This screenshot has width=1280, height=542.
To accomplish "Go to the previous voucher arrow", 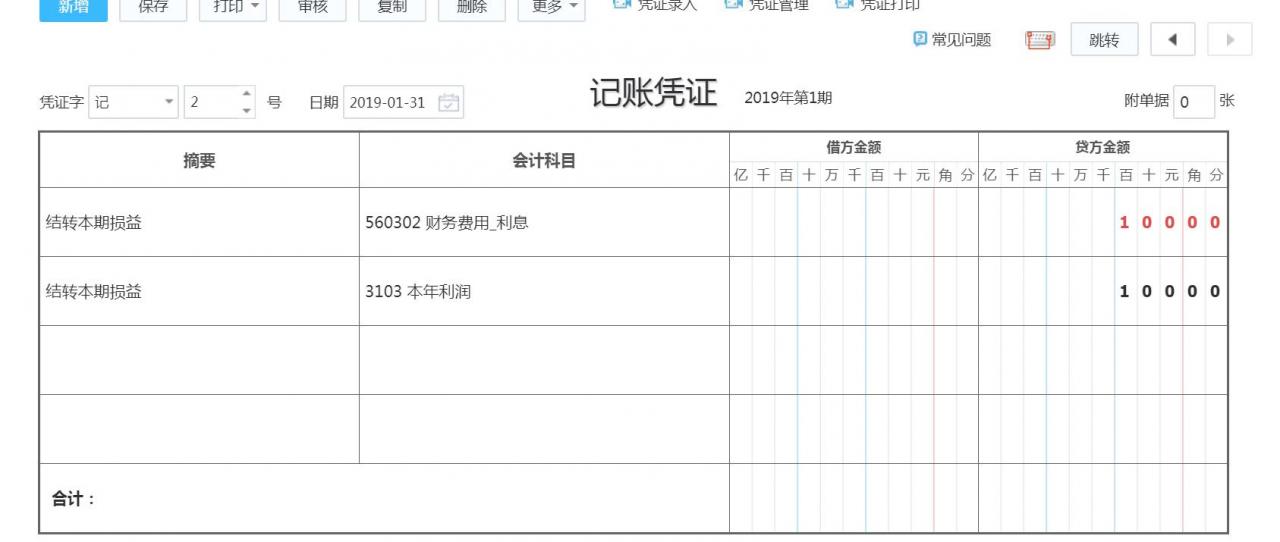I will click(x=1173, y=40).
